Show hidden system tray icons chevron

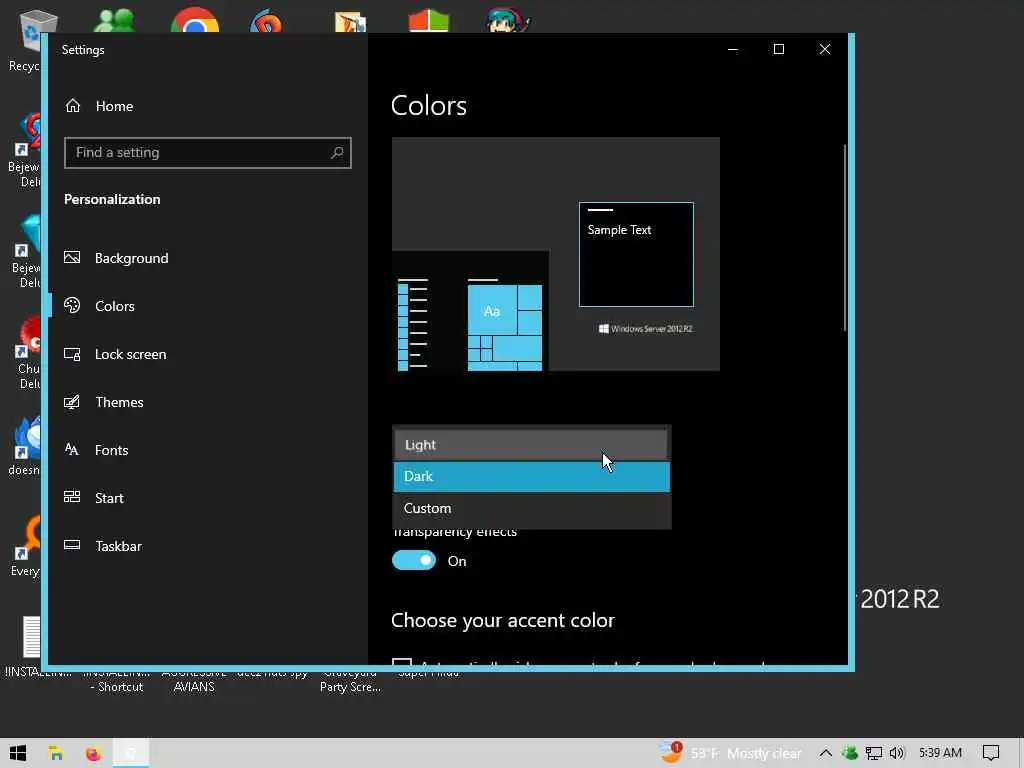point(825,753)
